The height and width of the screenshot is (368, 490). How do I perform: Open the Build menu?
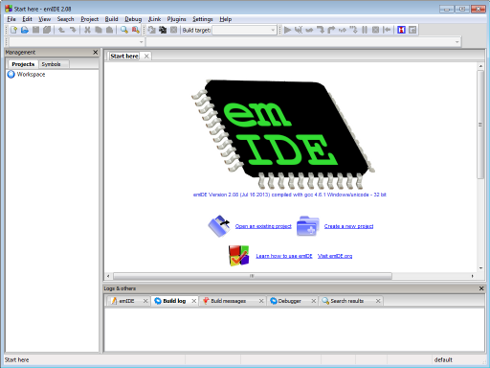click(x=111, y=19)
